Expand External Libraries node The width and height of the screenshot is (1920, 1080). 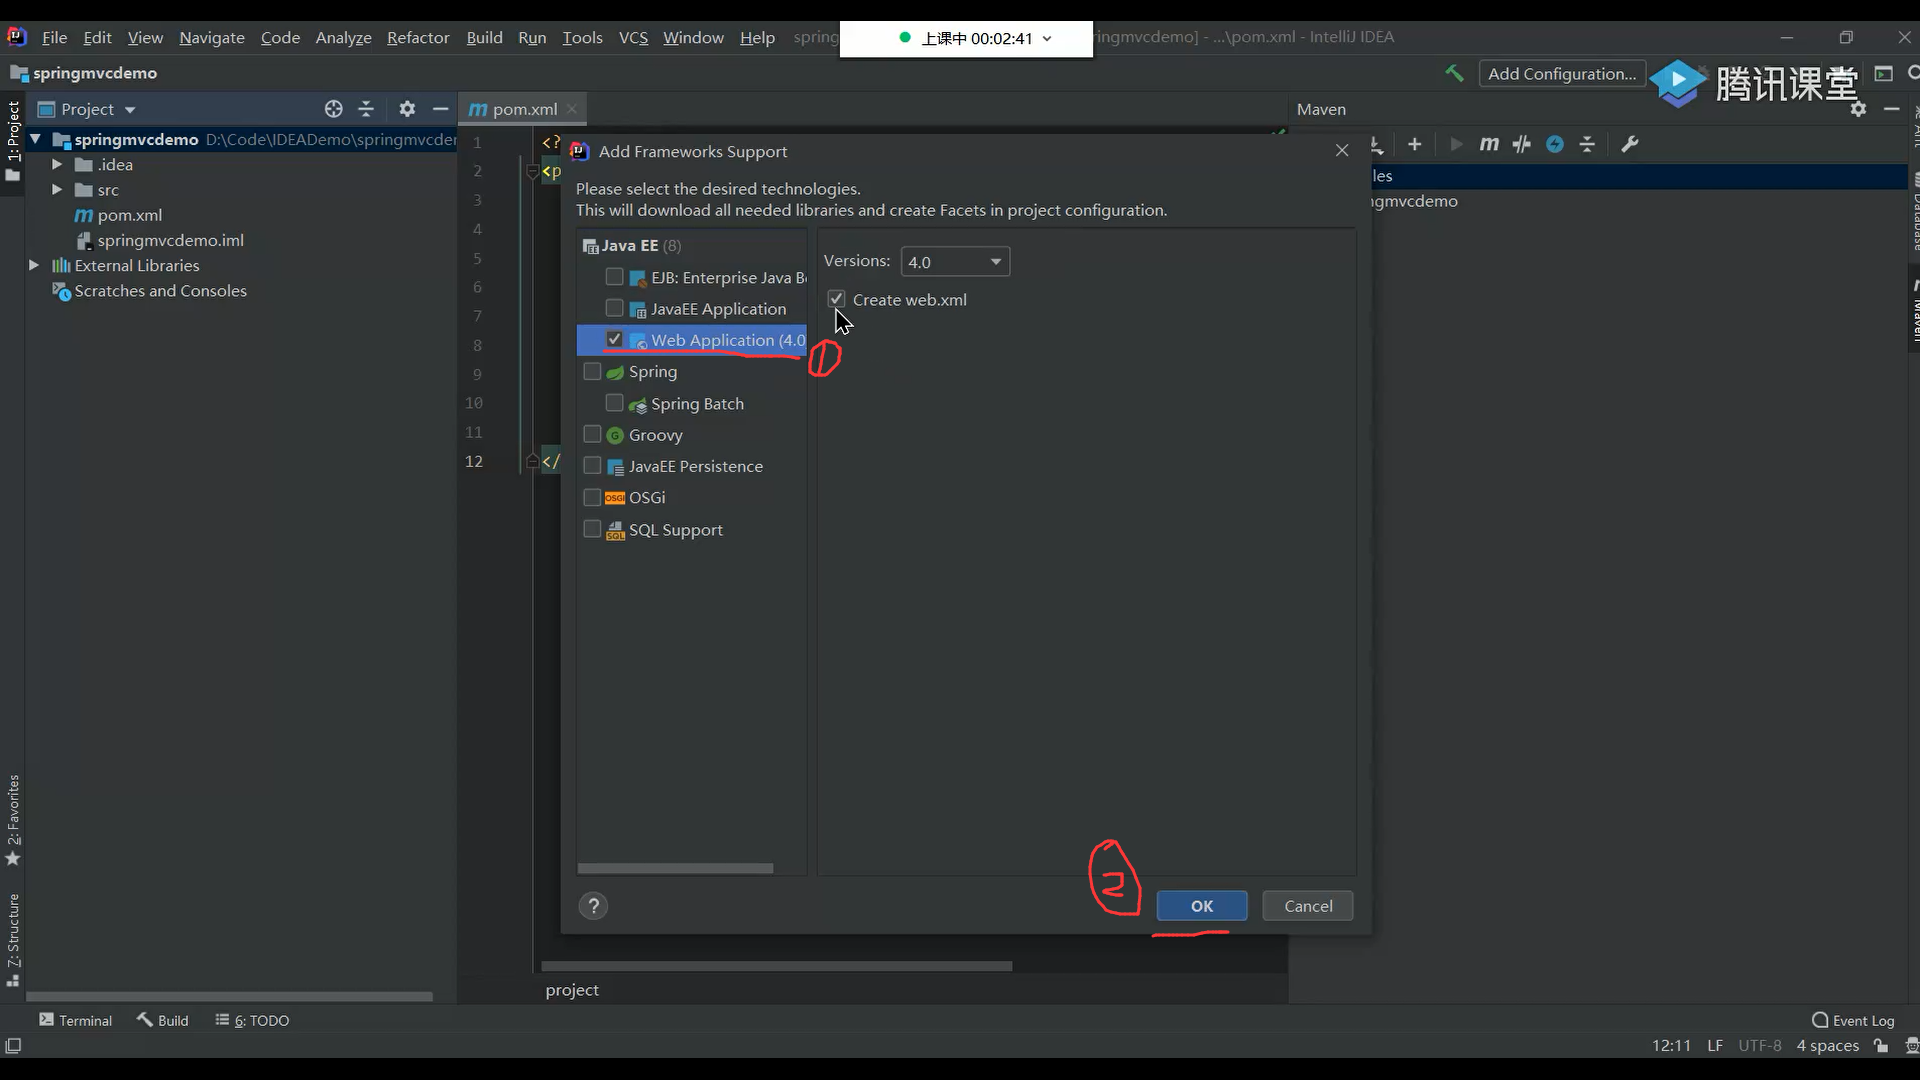pyautogui.click(x=33, y=265)
